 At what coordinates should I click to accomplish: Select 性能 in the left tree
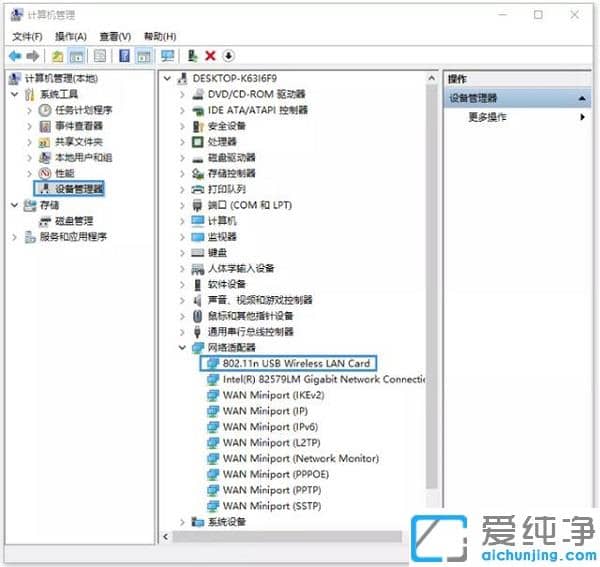click(65, 173)
